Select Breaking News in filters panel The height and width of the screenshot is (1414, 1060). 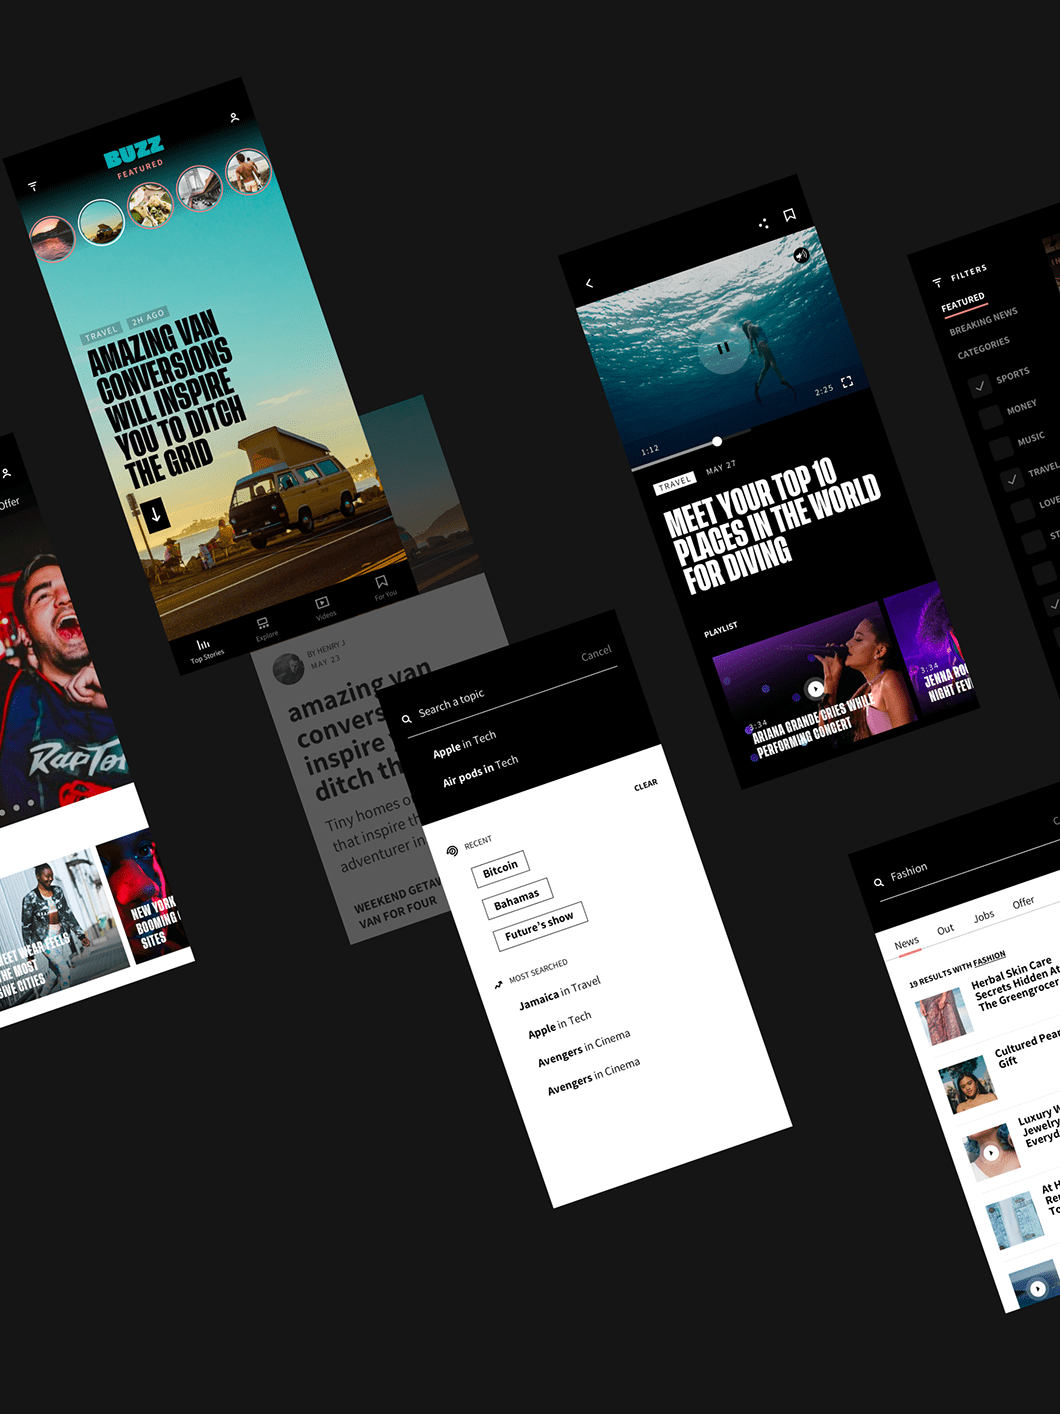coord(984,321)
